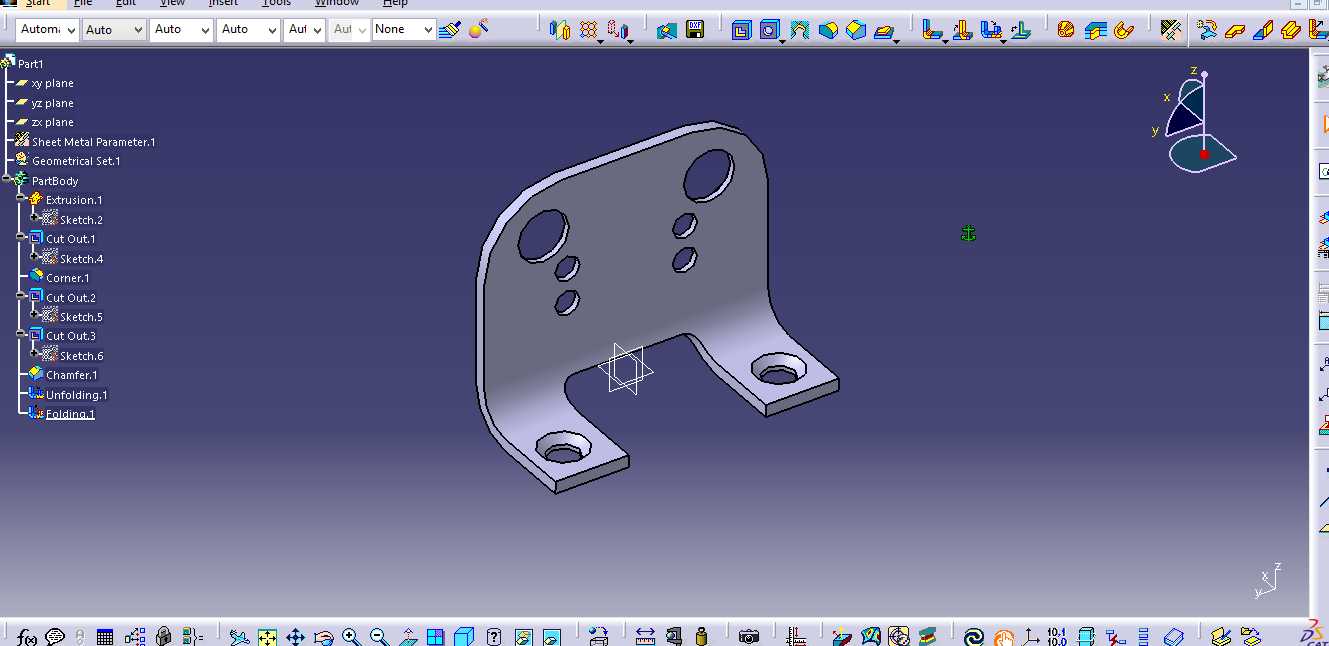Click the Fit All In icon
Viewport: 1329px width, 646px height.
267,636
